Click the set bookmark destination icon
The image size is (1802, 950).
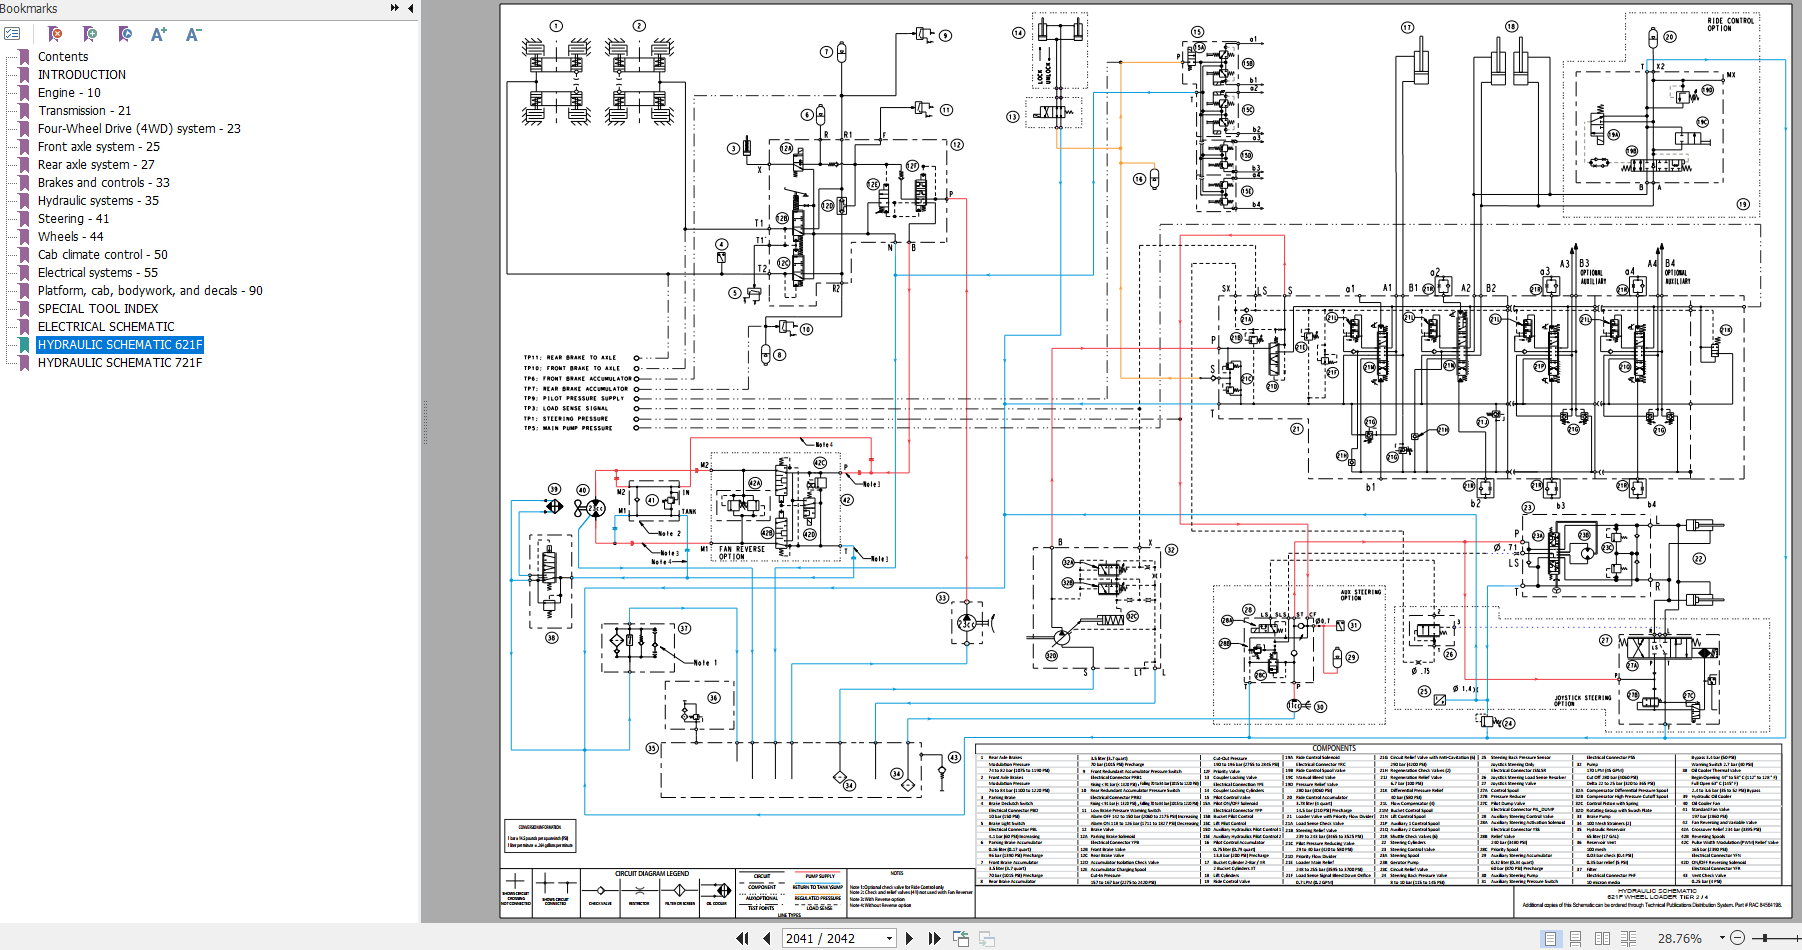pyautogui.click(x=125, y=34)
